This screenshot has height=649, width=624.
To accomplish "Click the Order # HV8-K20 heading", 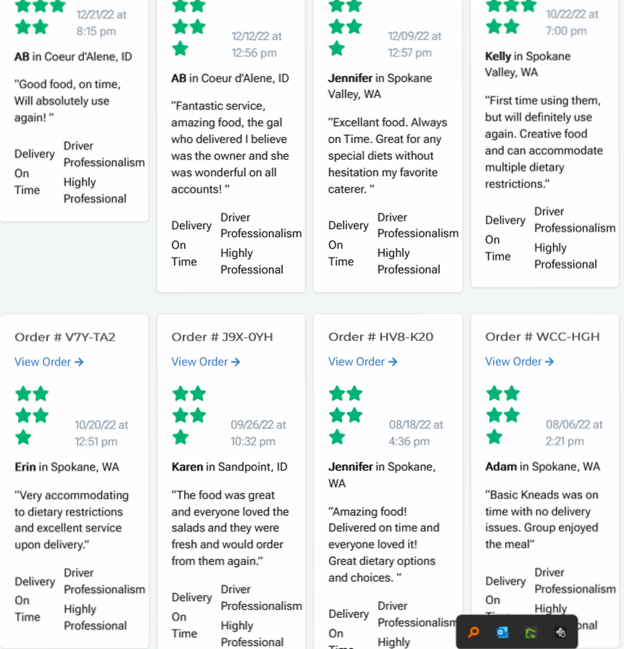I will pyautogui.click(x=381, y=337).
